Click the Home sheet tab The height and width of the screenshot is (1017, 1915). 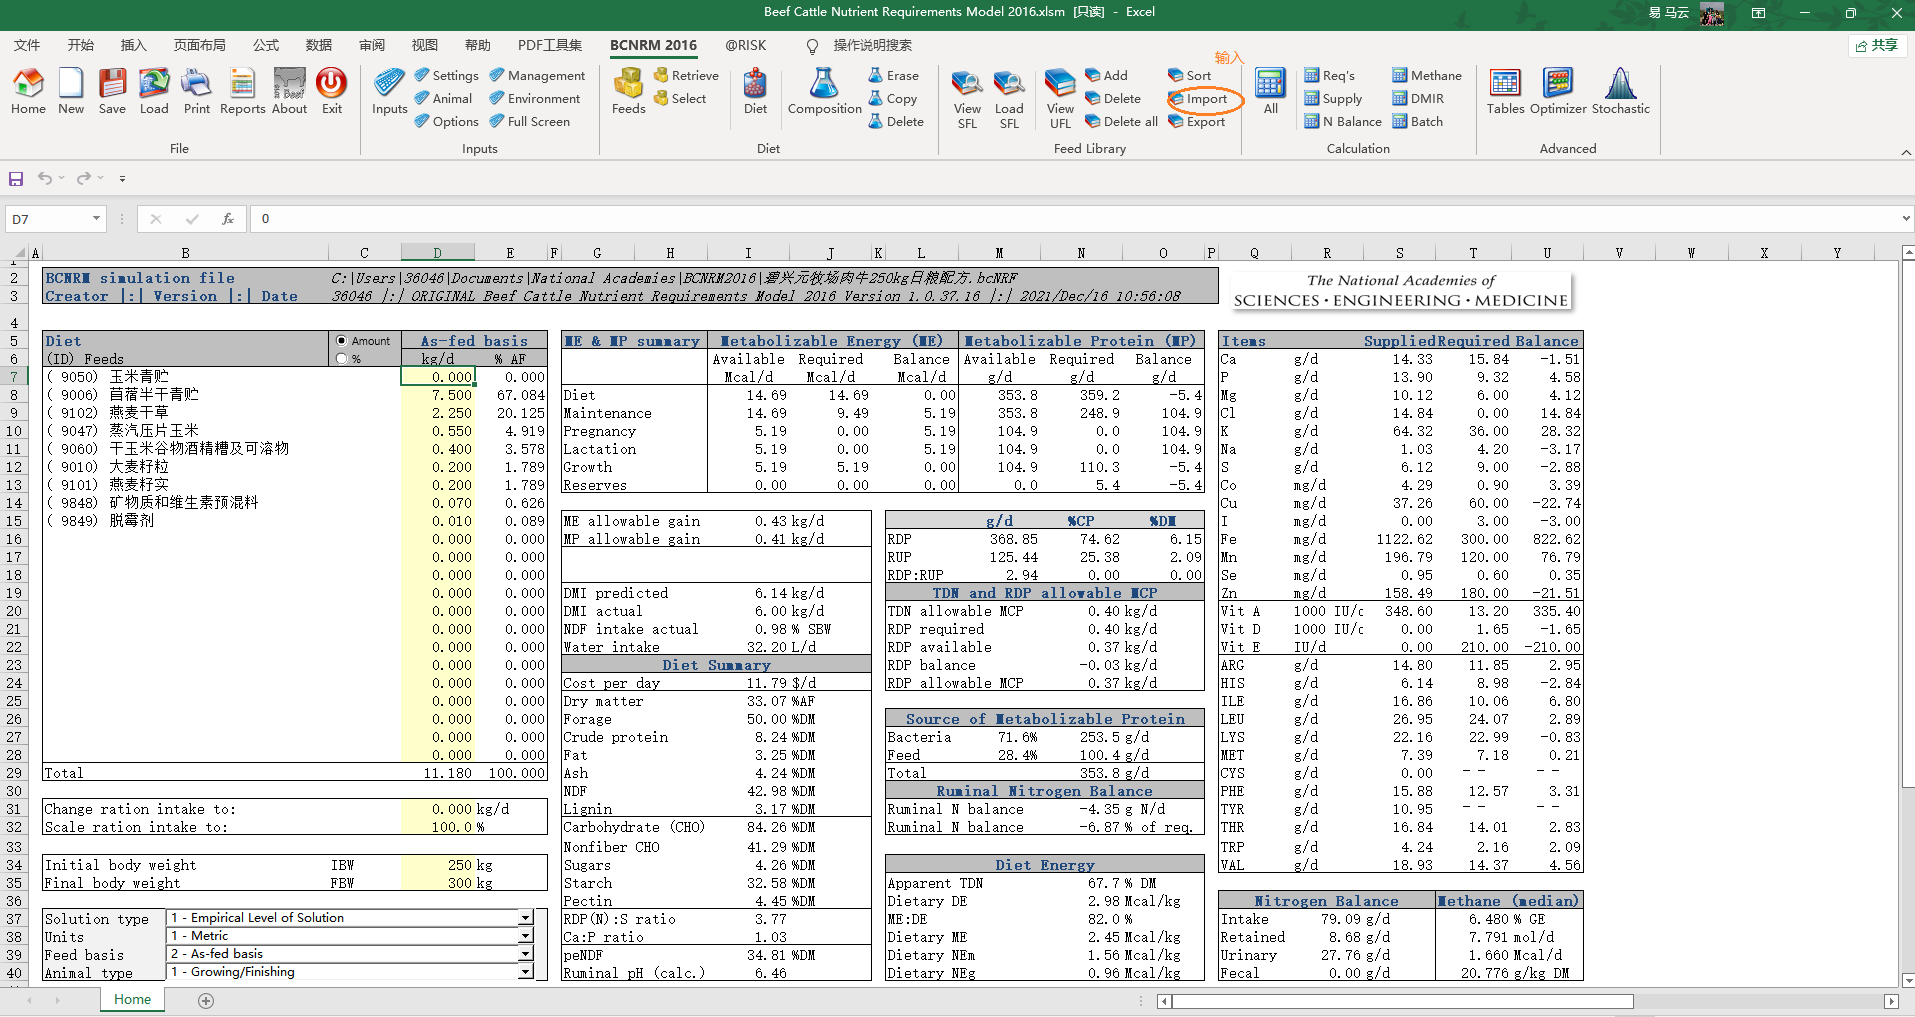[132, 999]
